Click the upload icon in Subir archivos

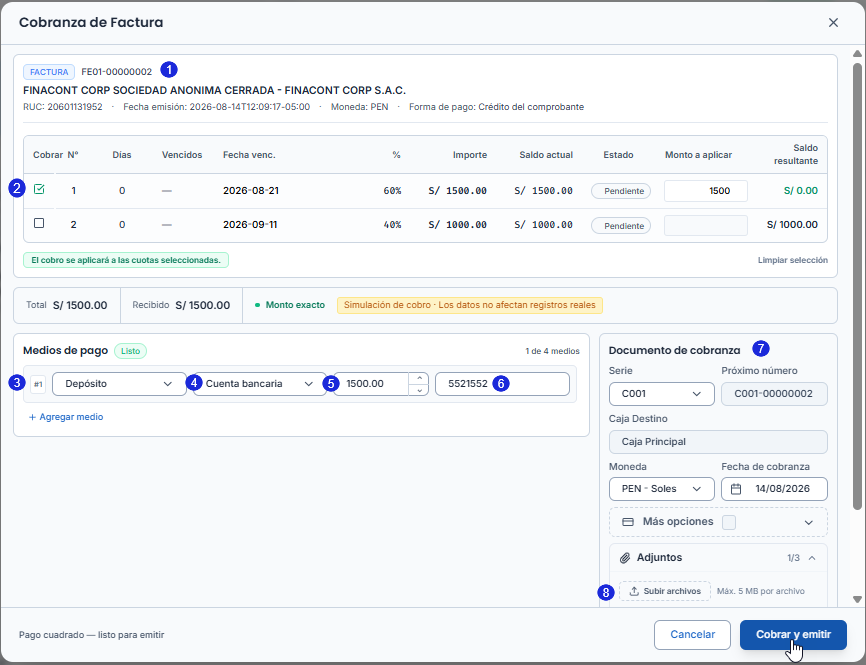634,591
